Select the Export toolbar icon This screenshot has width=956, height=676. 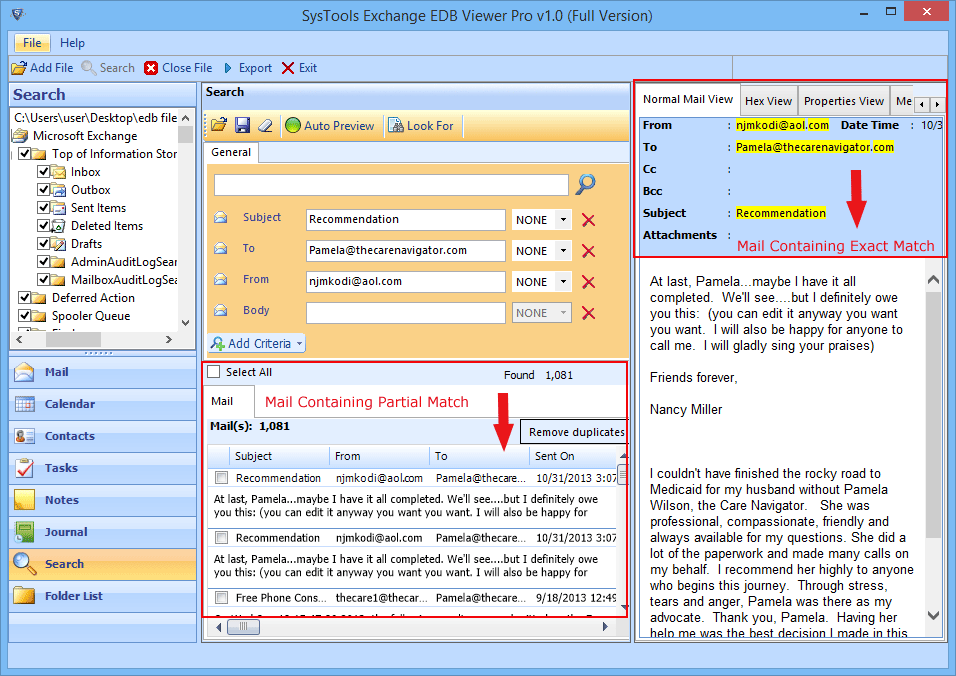click(248, 68)
